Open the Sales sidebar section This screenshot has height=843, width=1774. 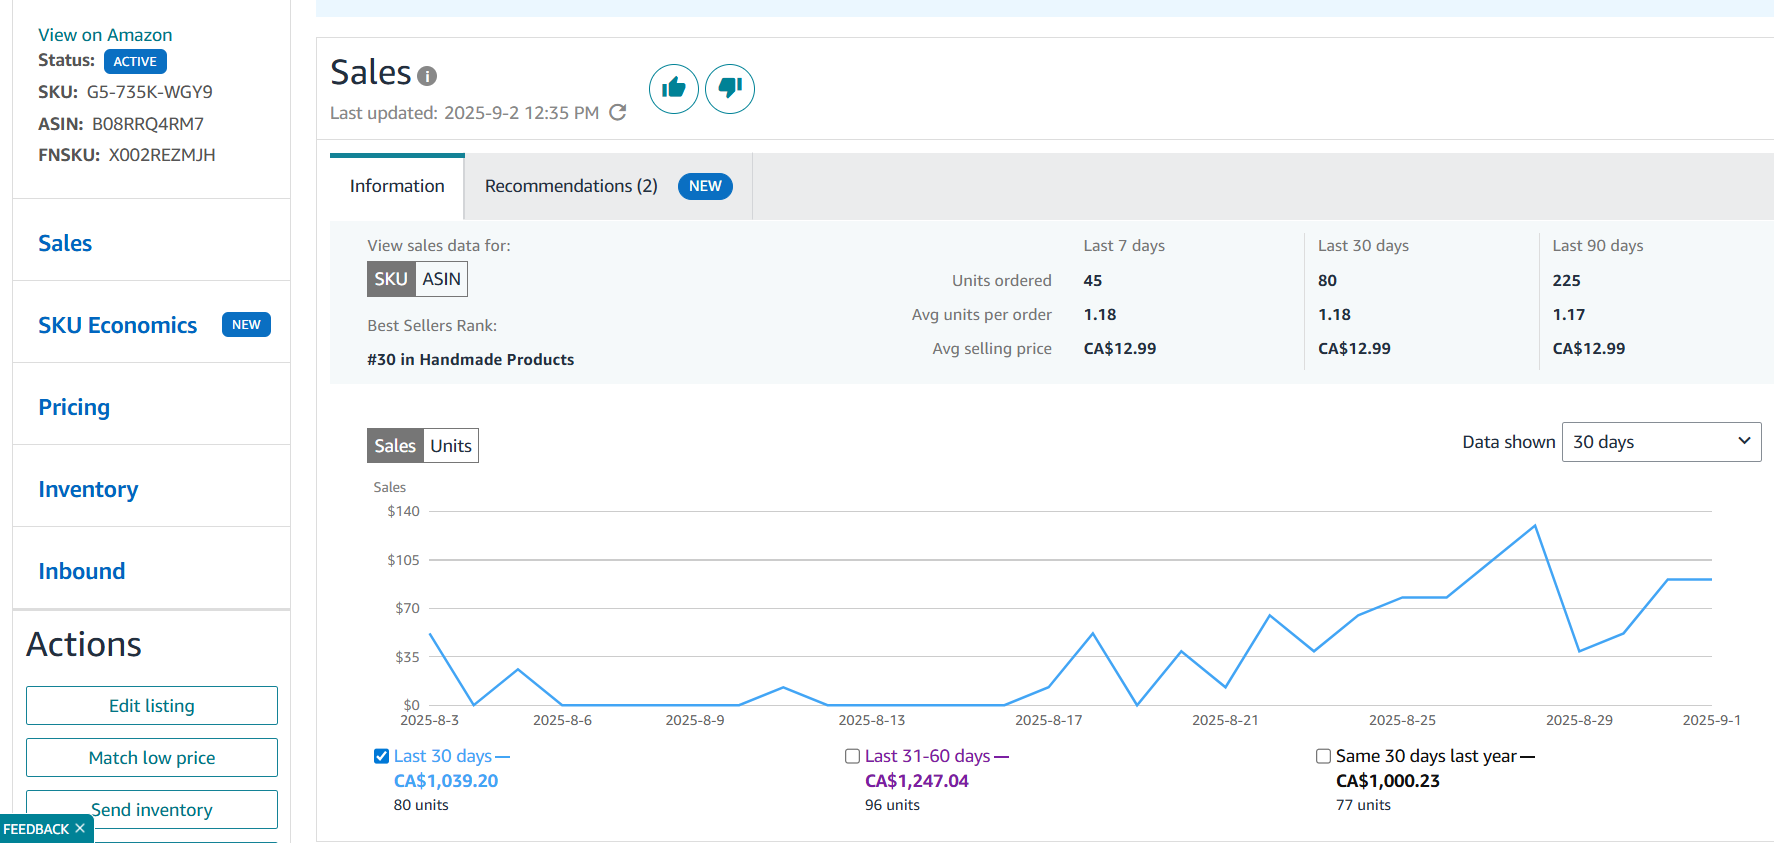[65, 243]
